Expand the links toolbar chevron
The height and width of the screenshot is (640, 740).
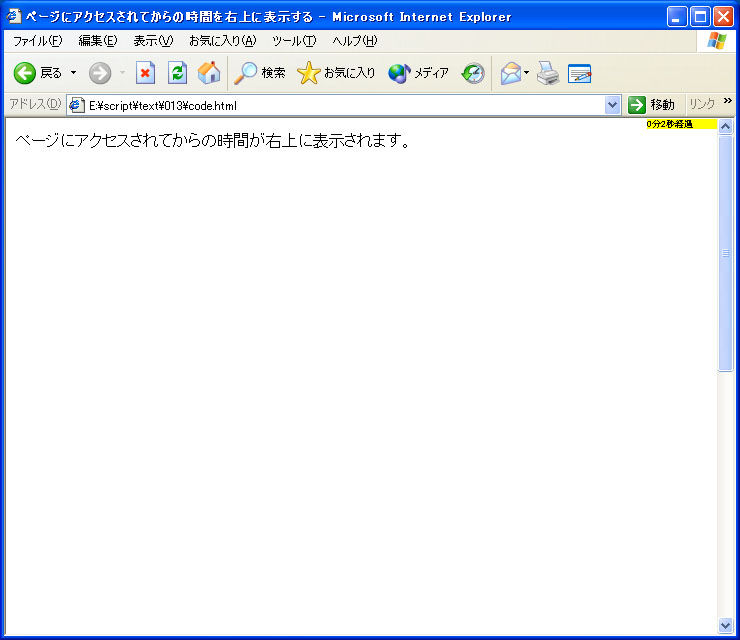[728, 101]
